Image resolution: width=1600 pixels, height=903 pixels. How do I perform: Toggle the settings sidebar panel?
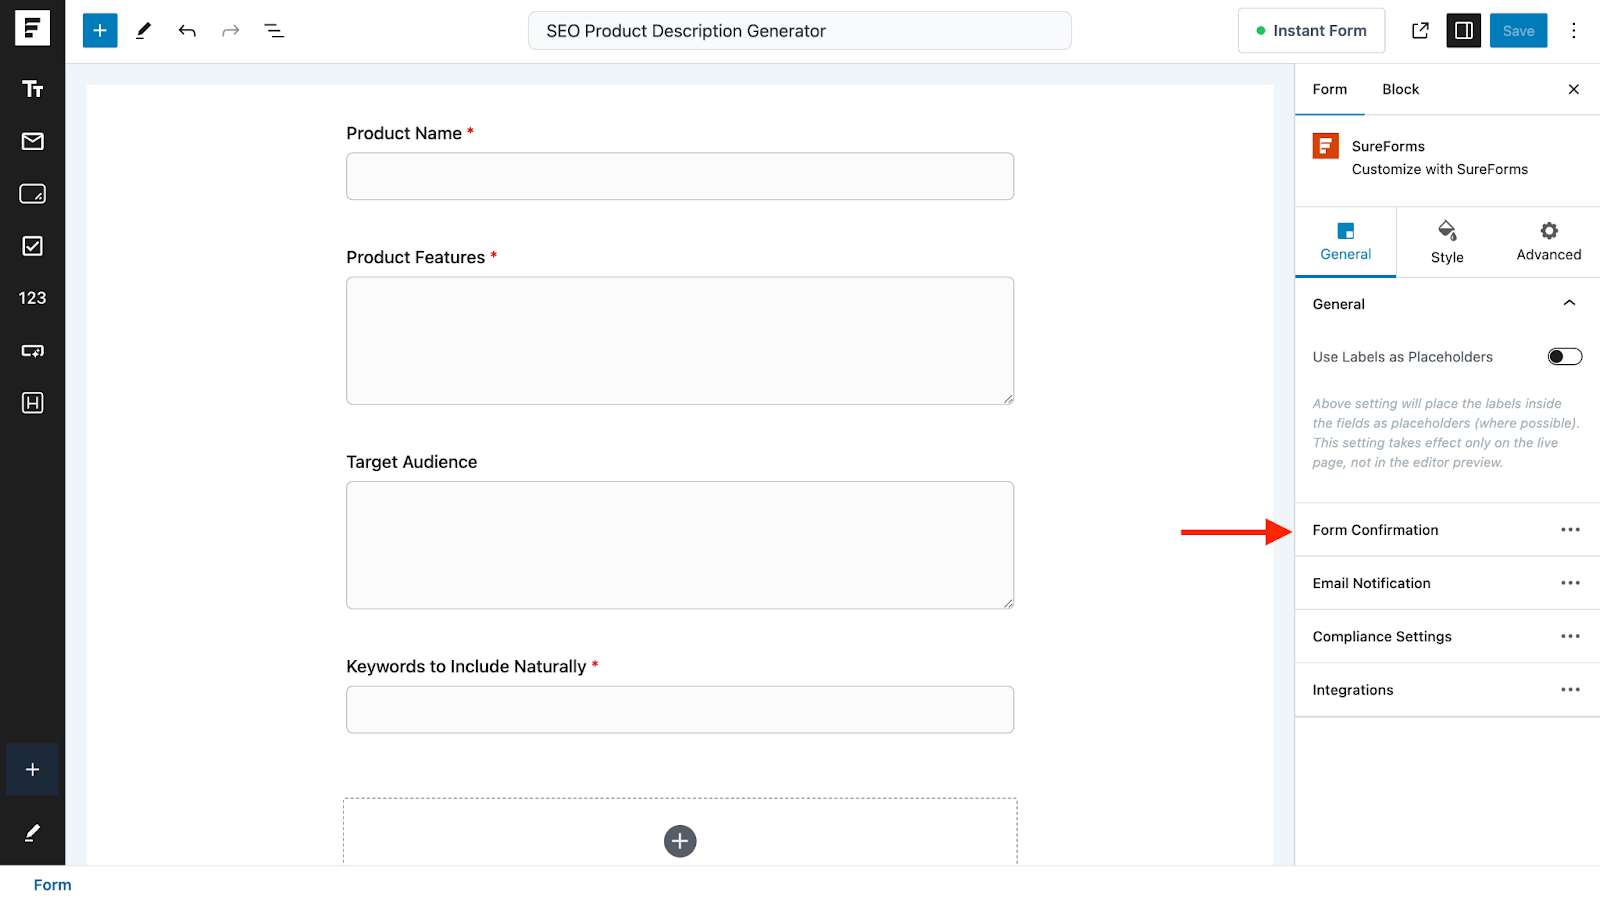(1463, 30)
